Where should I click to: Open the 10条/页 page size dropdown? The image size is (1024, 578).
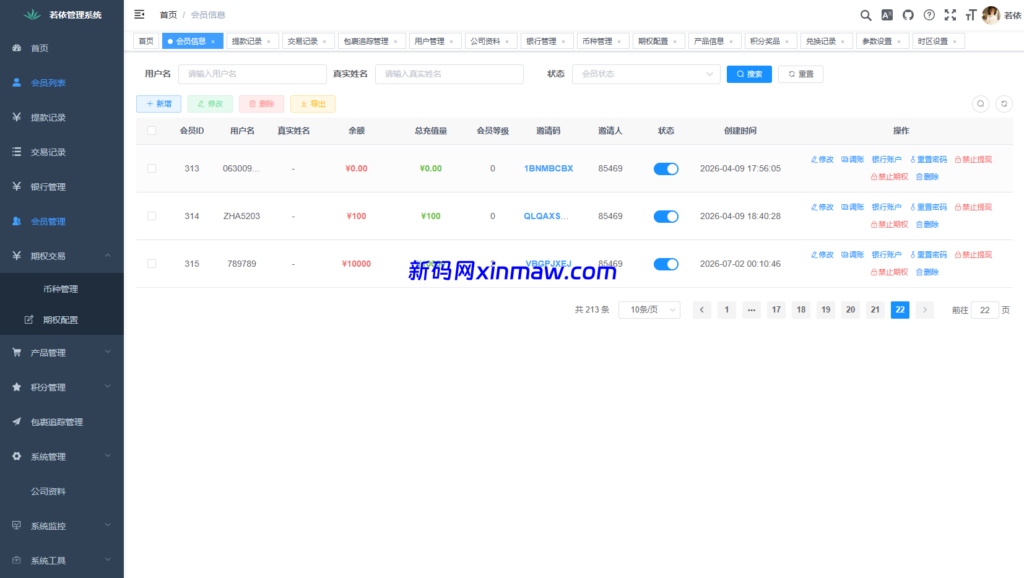tap(649, 310)
